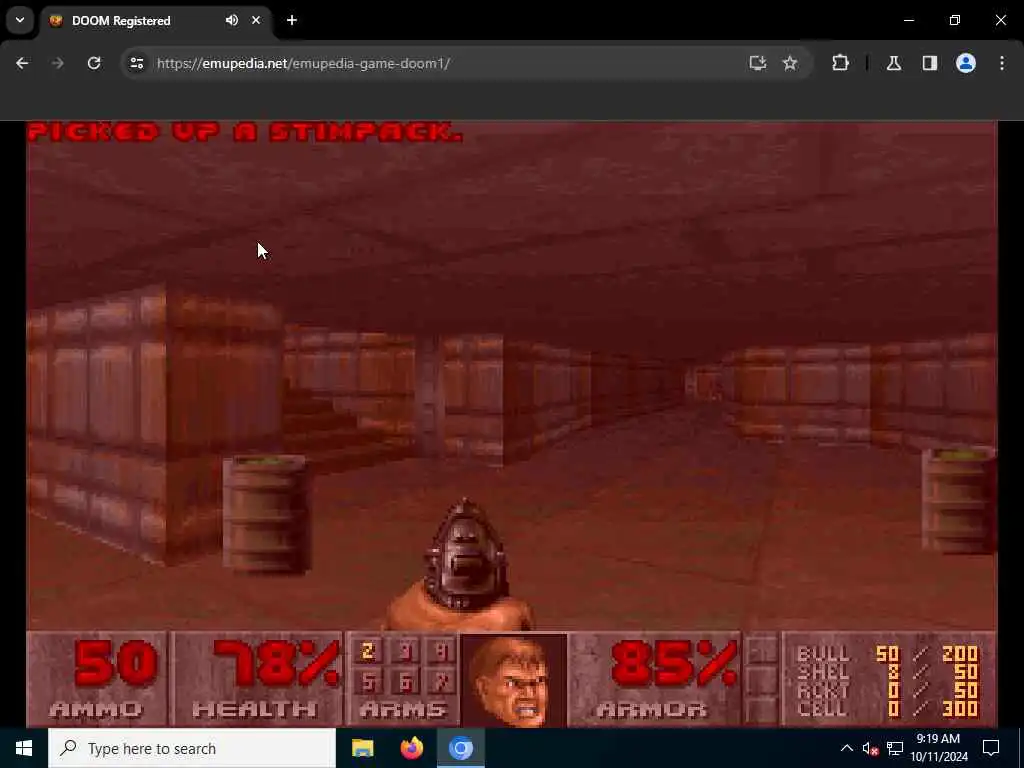Launch Firefox from the taskbar
The height and width of the screenshot is (768, 1024).
click(x=411, y=748)
